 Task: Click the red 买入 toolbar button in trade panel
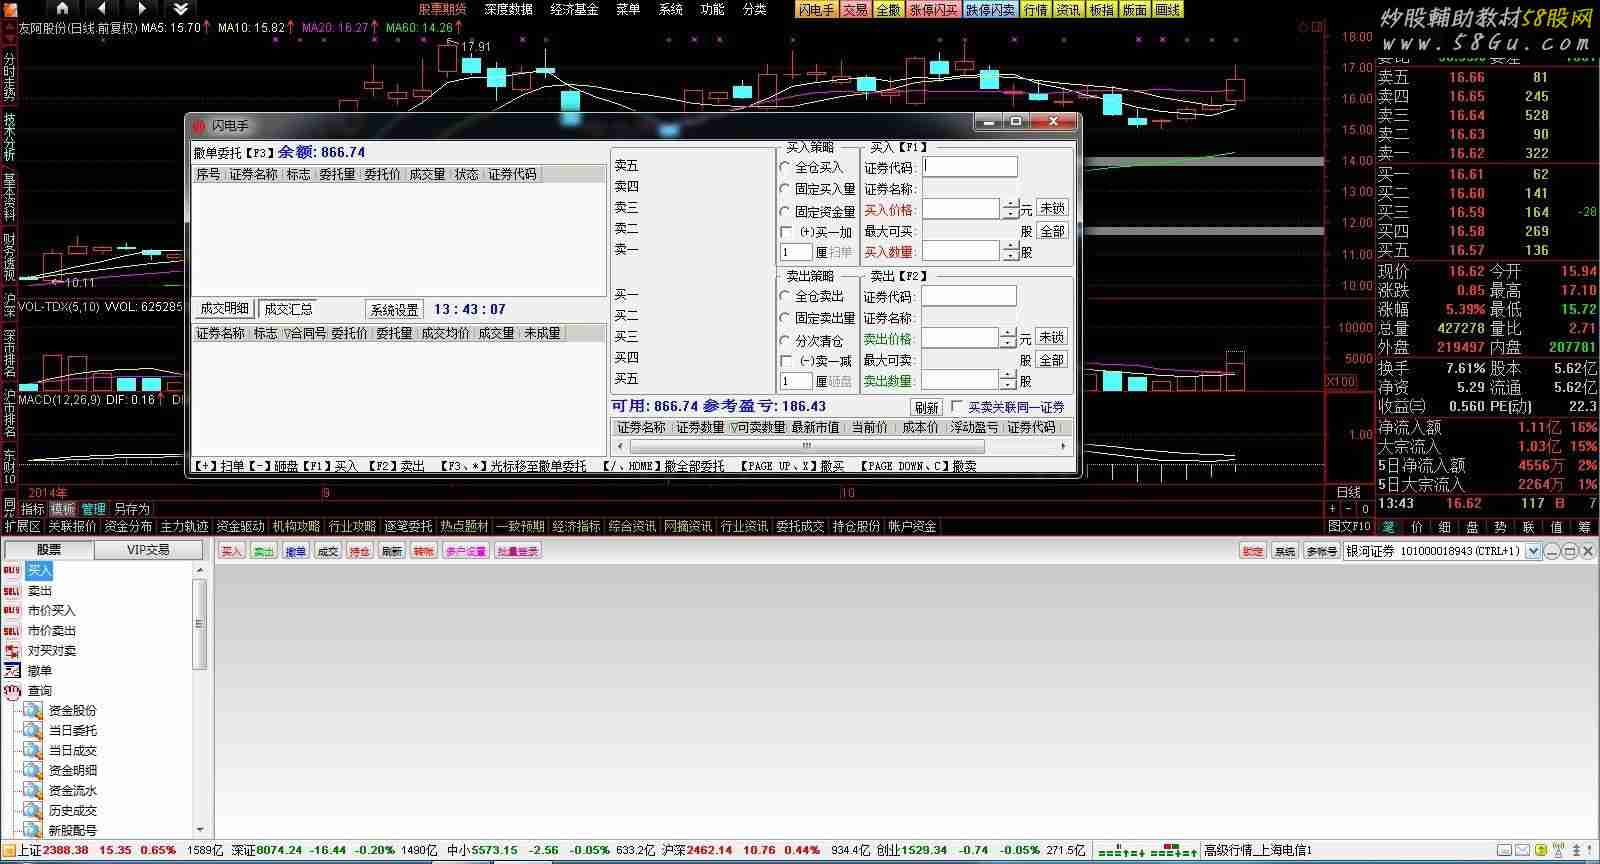point(232,551)
